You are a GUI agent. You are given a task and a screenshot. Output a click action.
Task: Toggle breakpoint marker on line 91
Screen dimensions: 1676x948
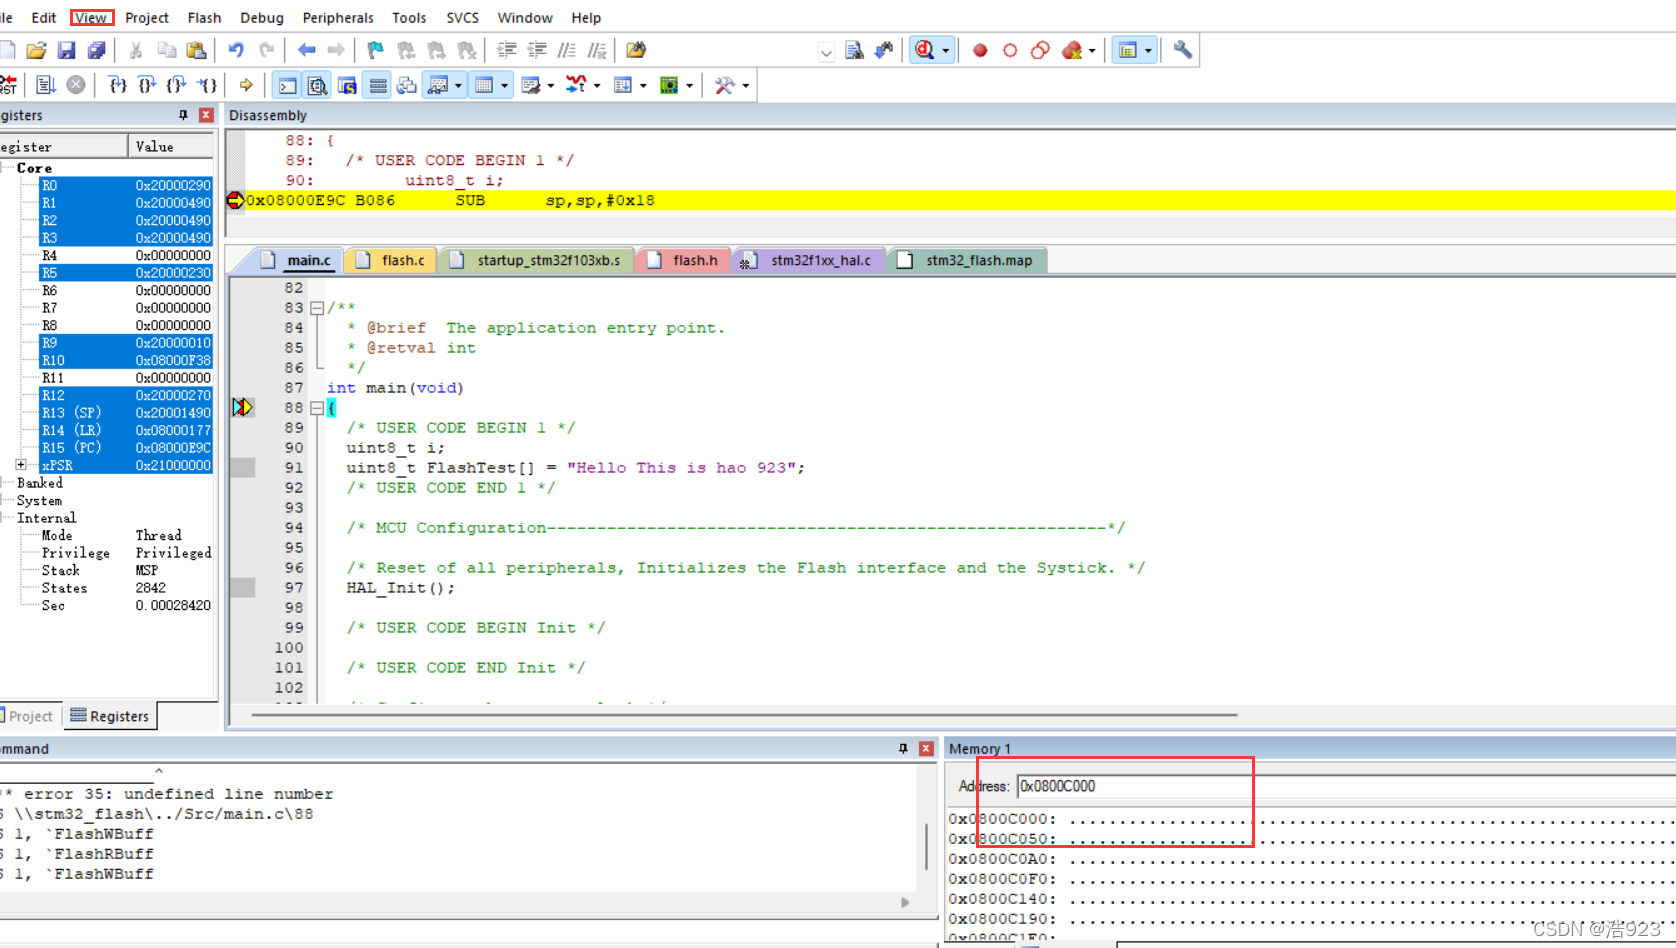[243, 467]
